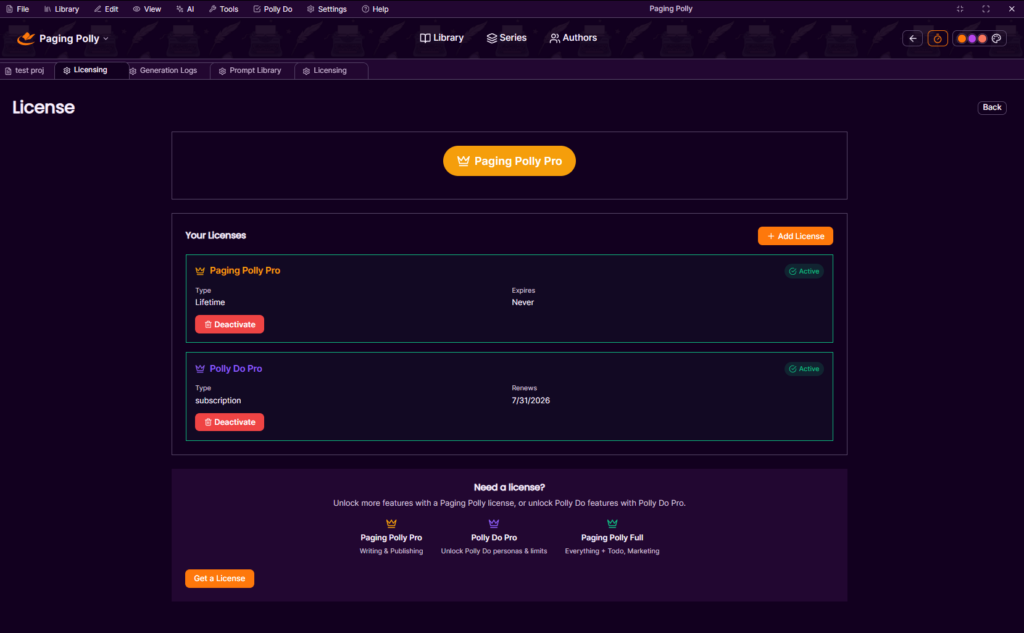Click the stopwatch timer icon
The width and height of the screenshot is (1024, 633).
pos(937,38)
